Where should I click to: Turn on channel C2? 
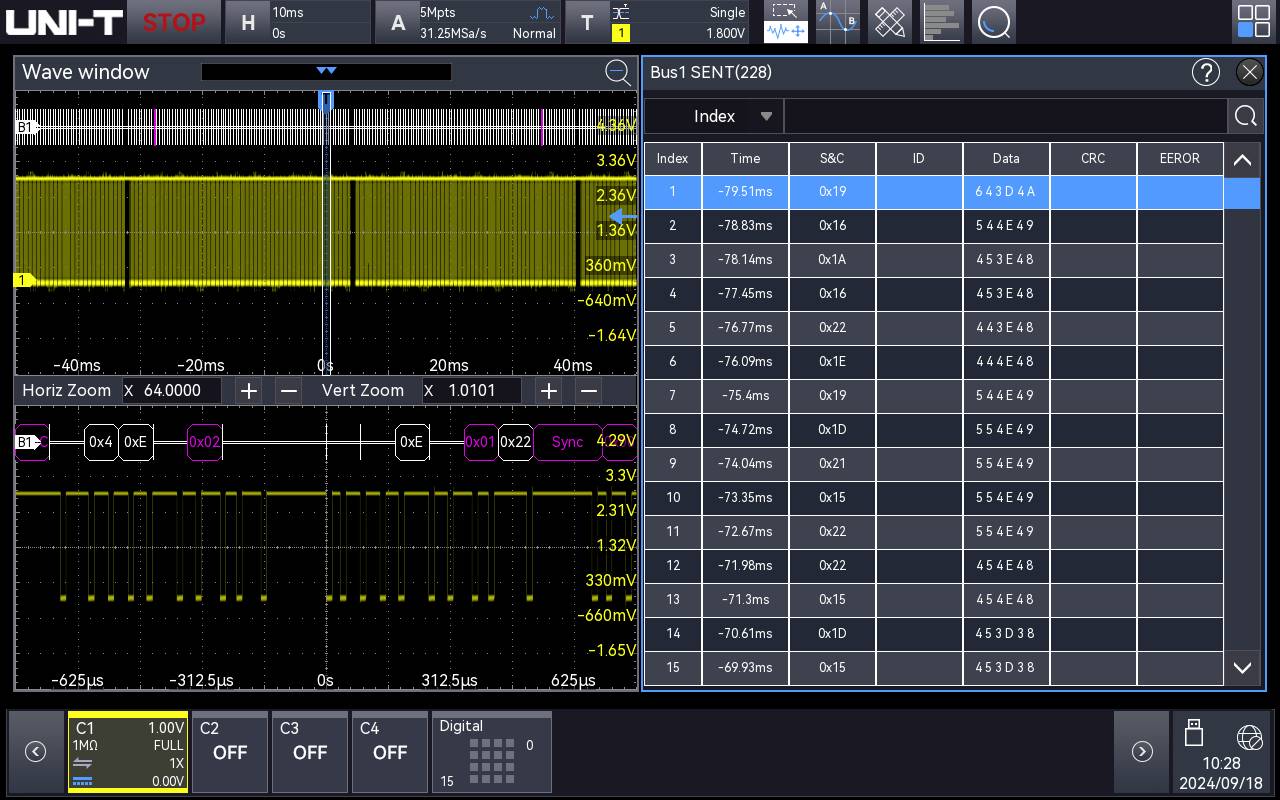(x=229, y=752)
